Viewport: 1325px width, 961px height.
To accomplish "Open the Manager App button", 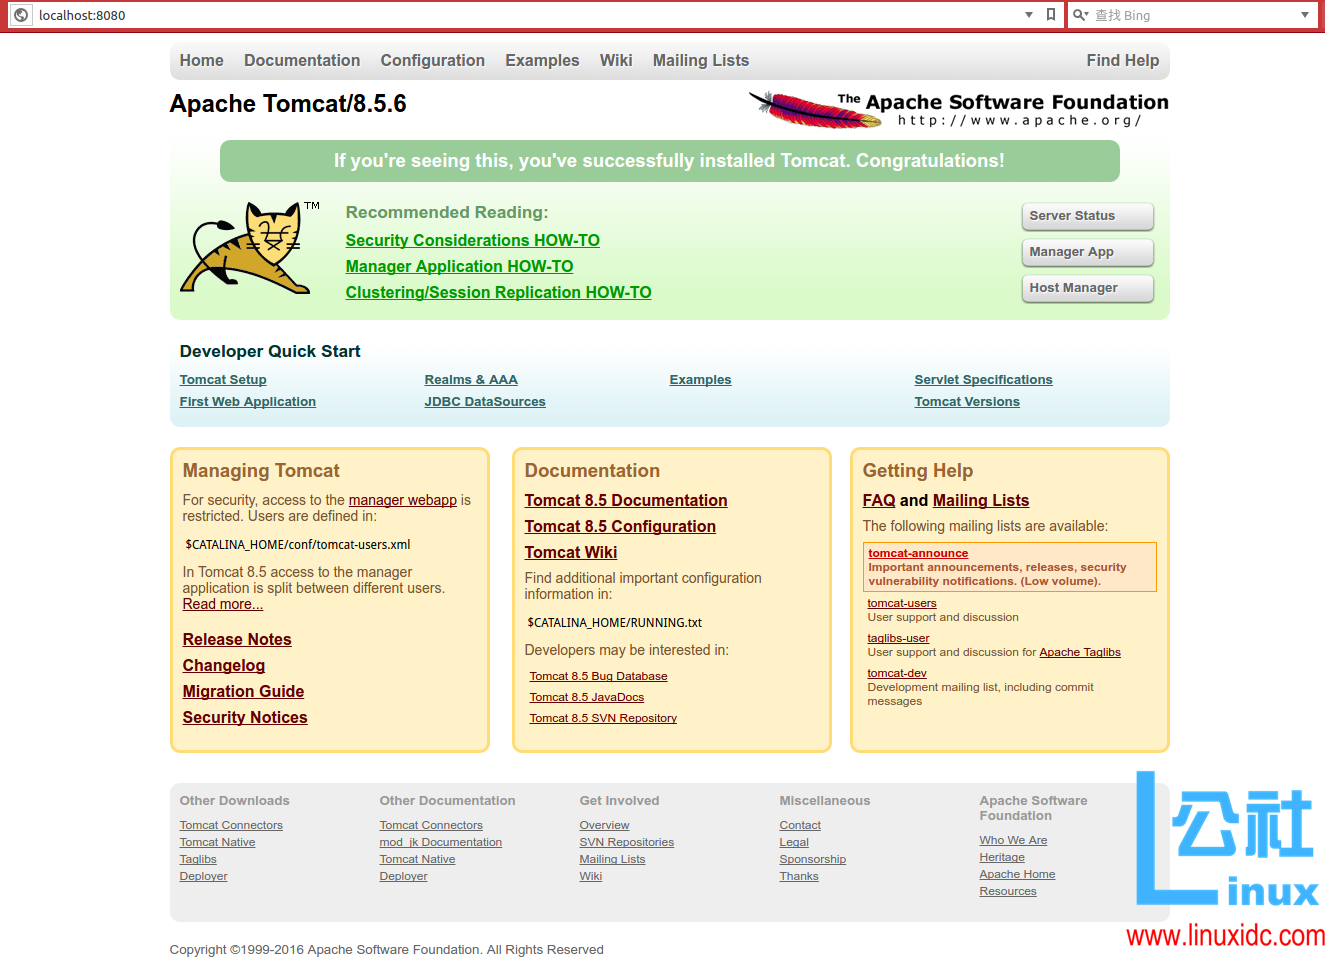I will click(1087, 252).
